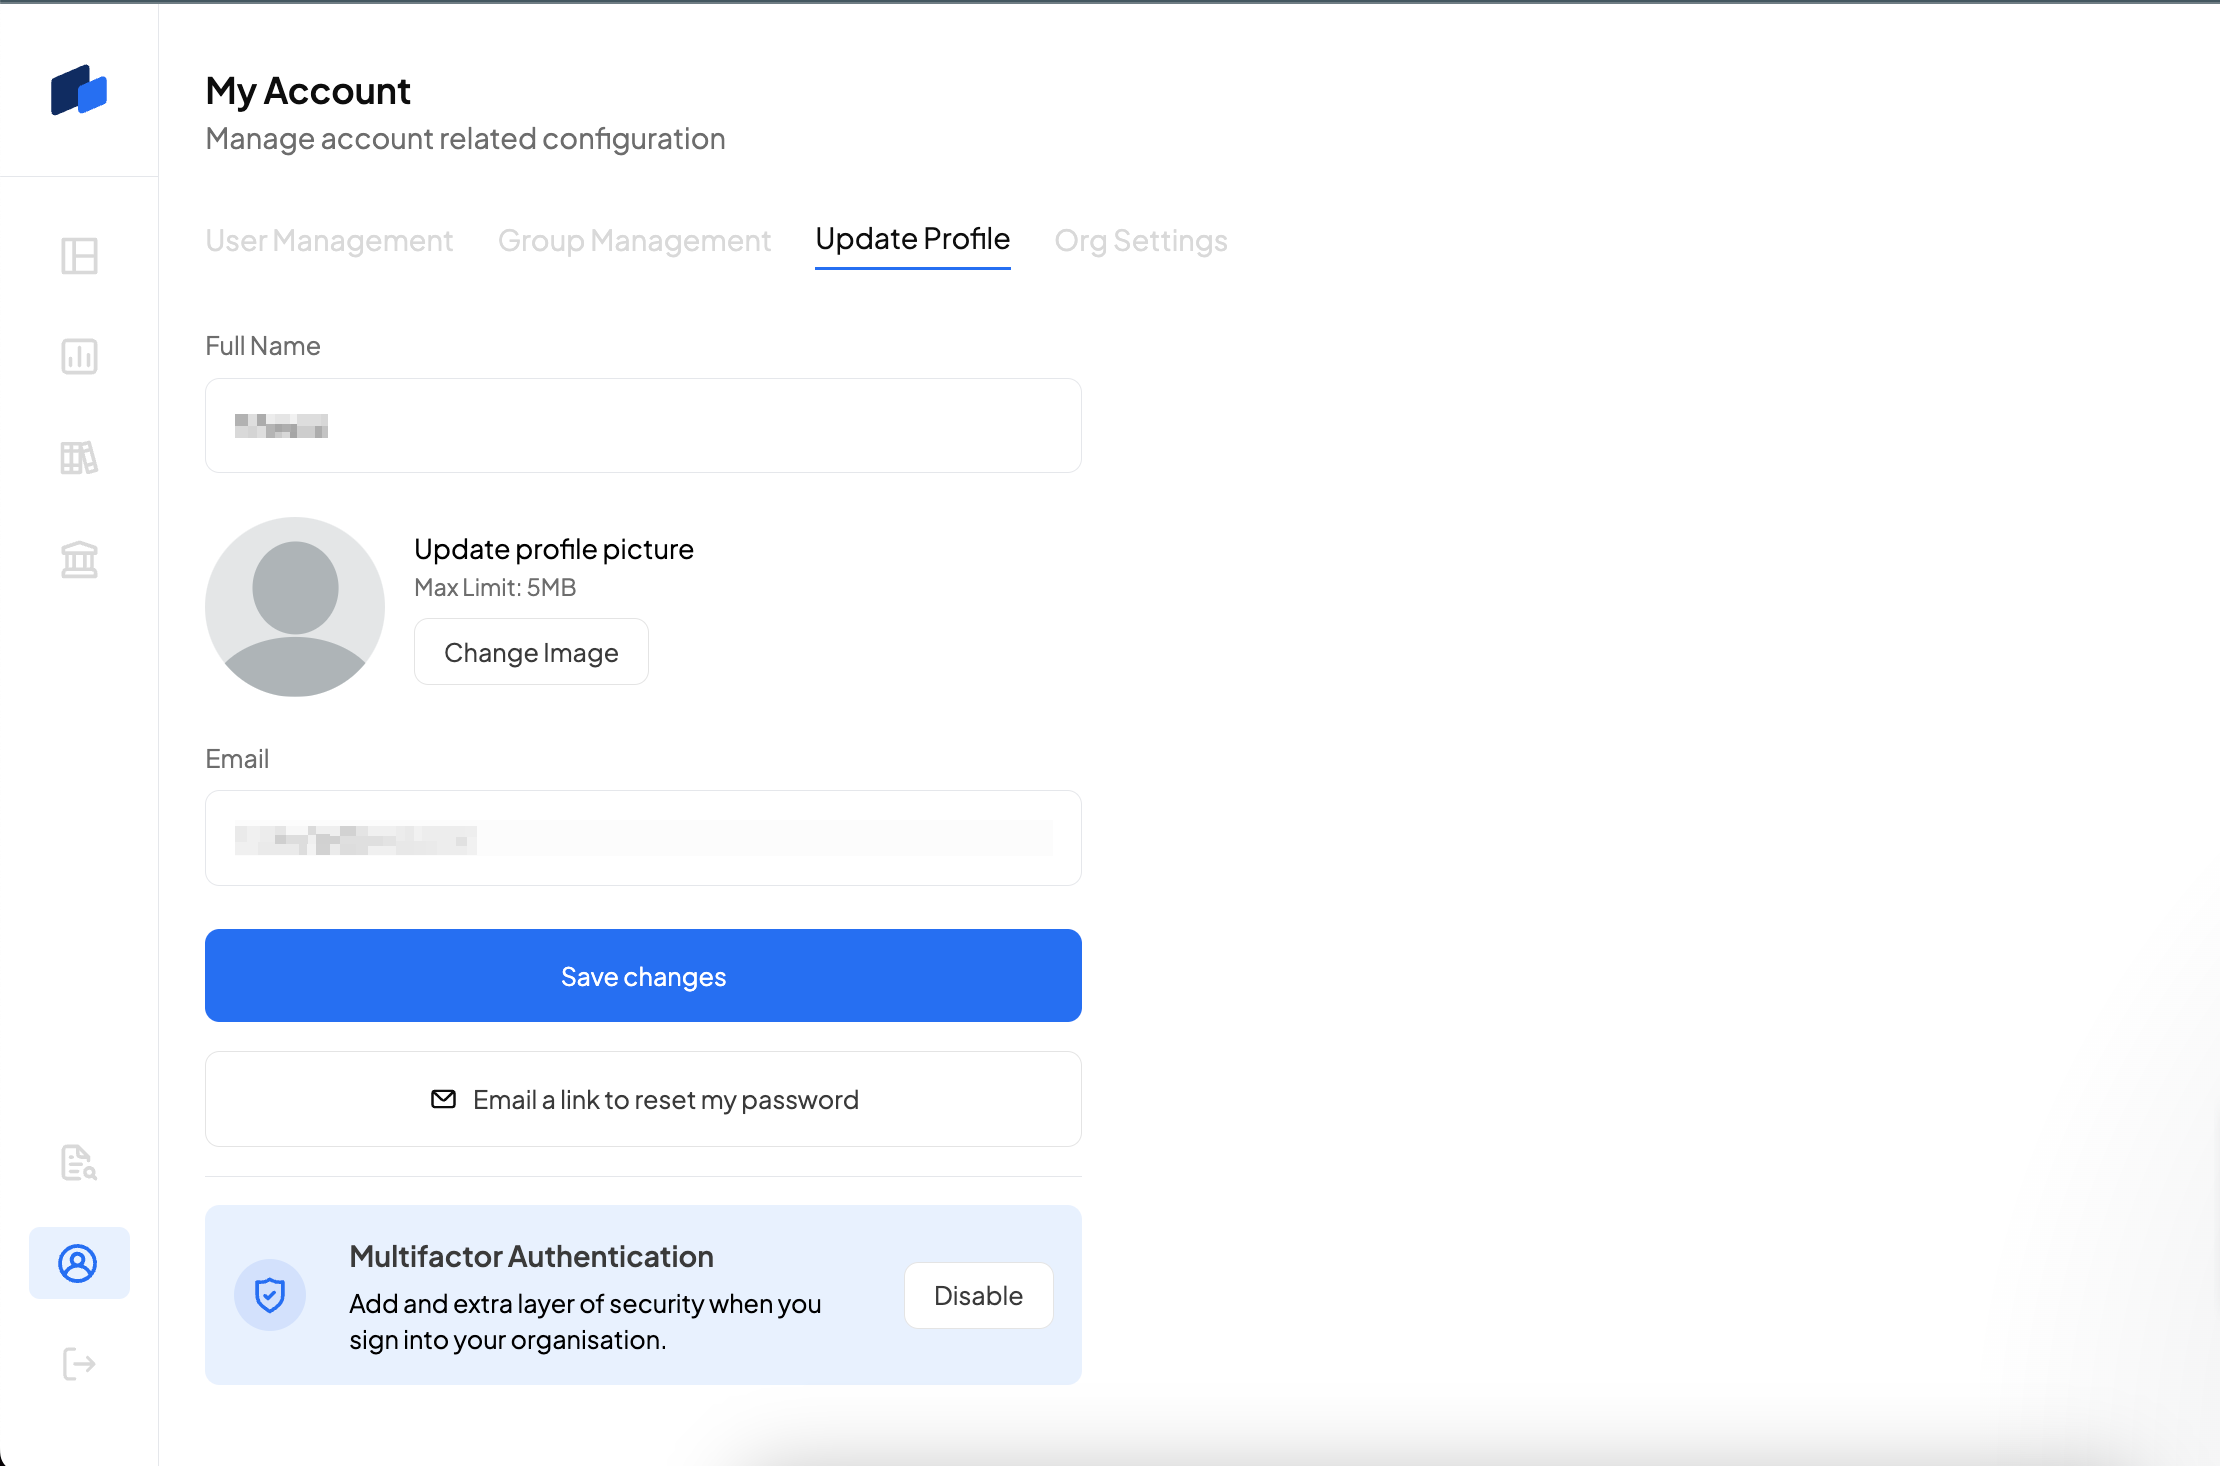Open the layout dashboard sidebar icon

79,256
